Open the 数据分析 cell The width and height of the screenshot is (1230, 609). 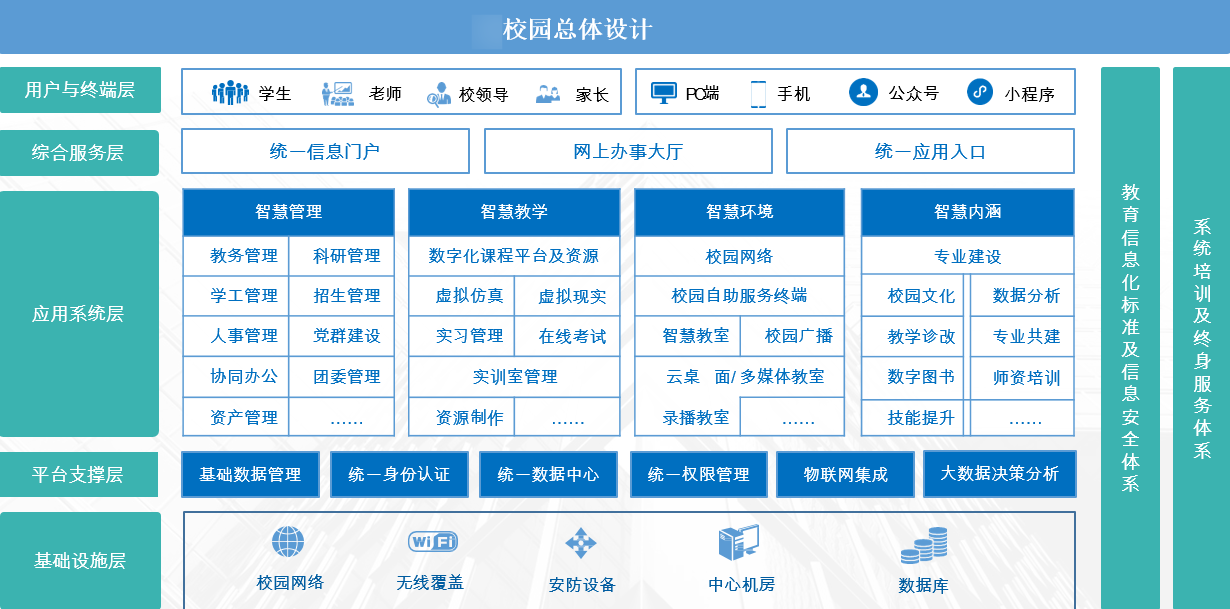(1022, 296)
